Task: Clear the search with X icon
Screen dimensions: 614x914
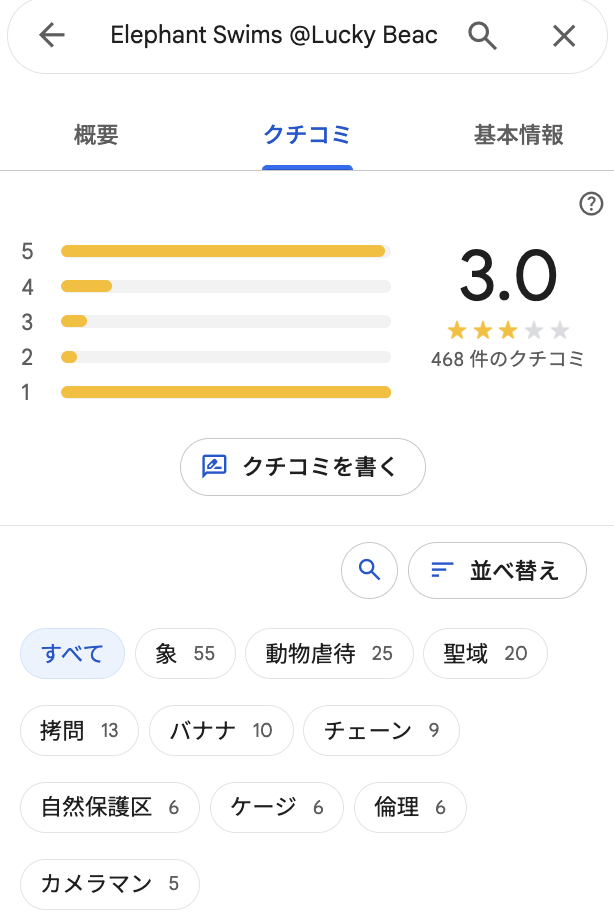Action: [564, 36]
